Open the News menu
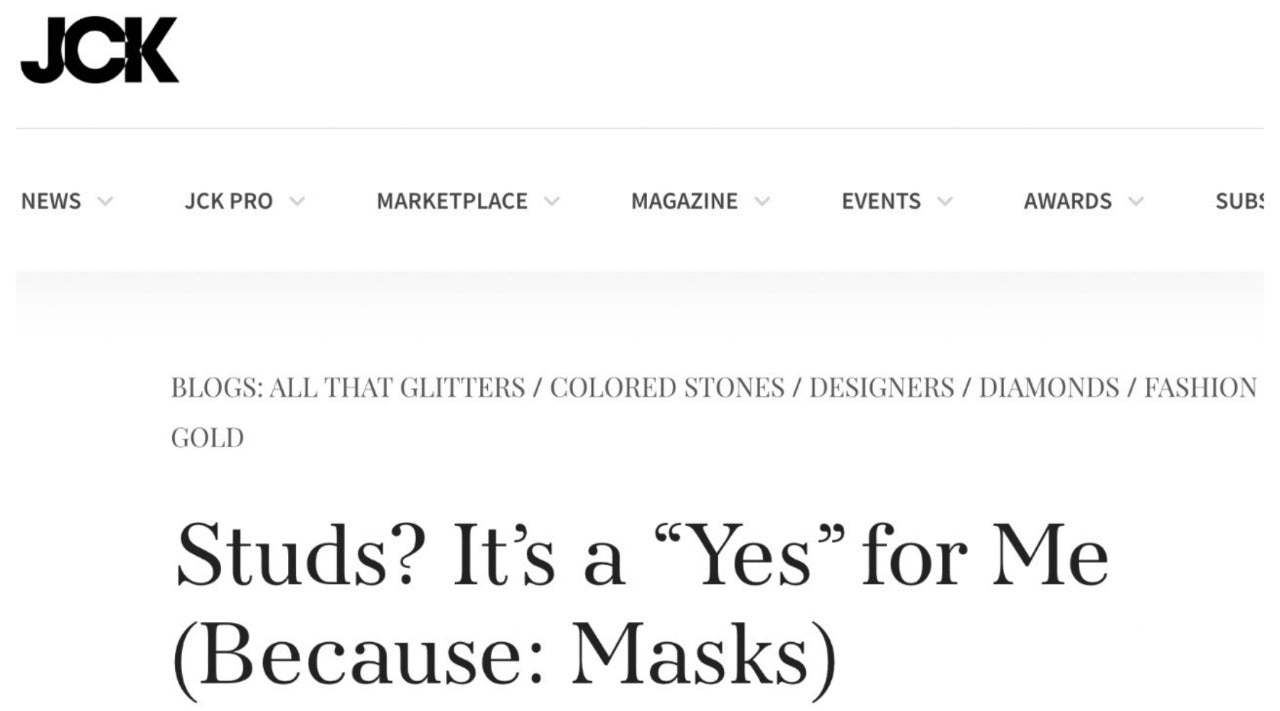 point(51,201)
